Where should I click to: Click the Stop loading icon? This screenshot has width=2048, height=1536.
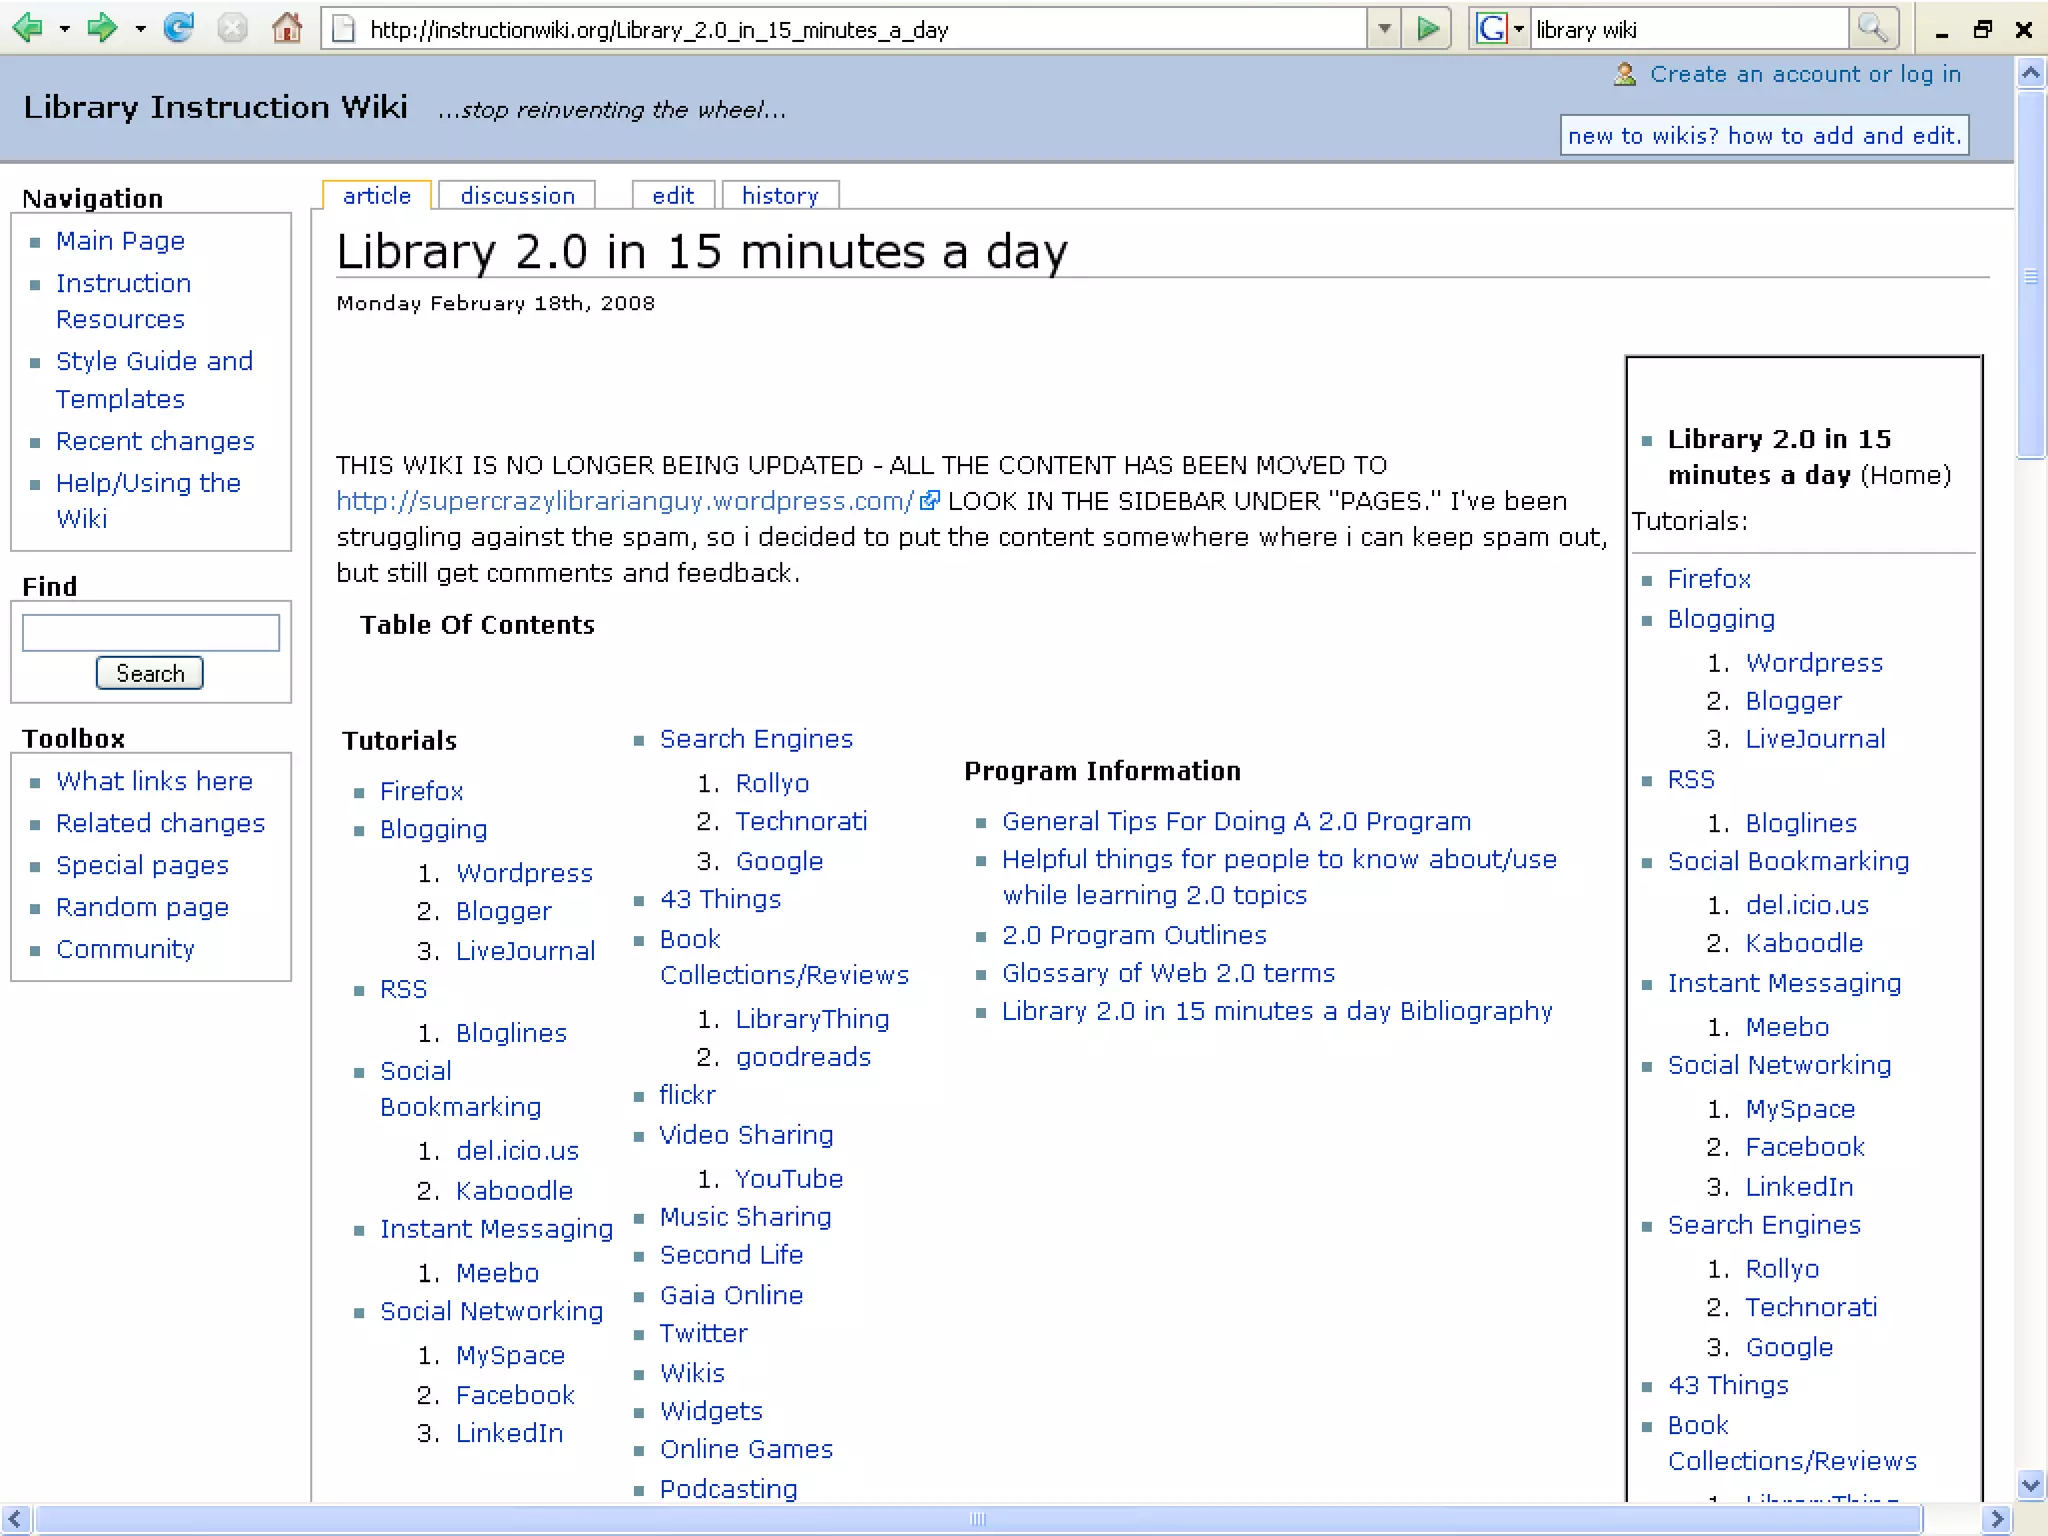[232, 28]
